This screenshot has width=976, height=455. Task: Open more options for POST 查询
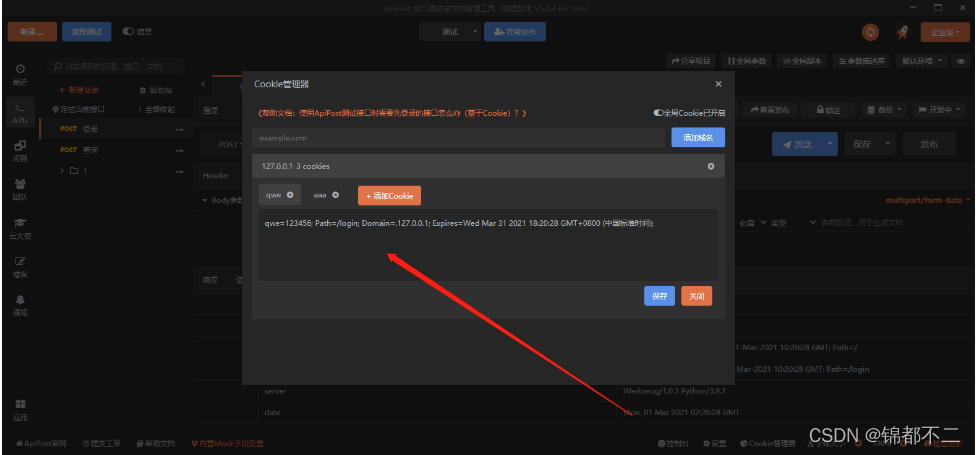180,150
